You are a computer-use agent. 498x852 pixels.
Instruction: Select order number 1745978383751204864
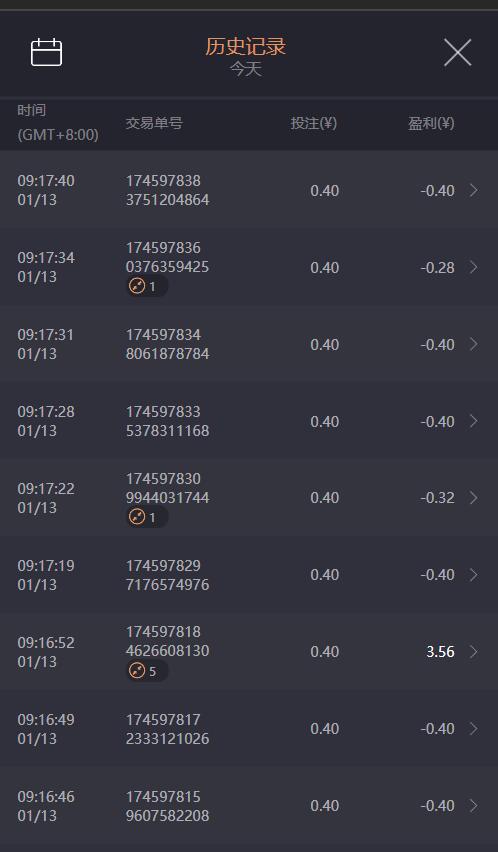(167, 190)
